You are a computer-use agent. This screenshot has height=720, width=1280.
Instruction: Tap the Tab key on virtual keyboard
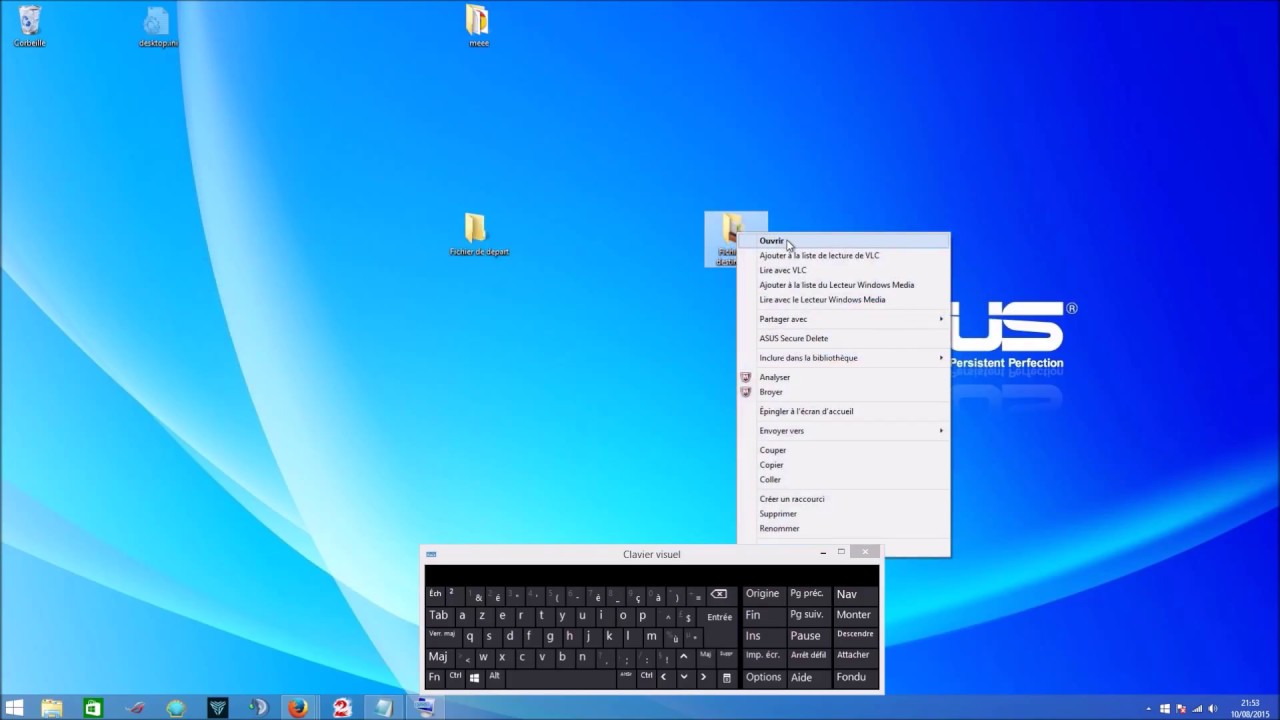pyautogui.click(x=439, y=615)
